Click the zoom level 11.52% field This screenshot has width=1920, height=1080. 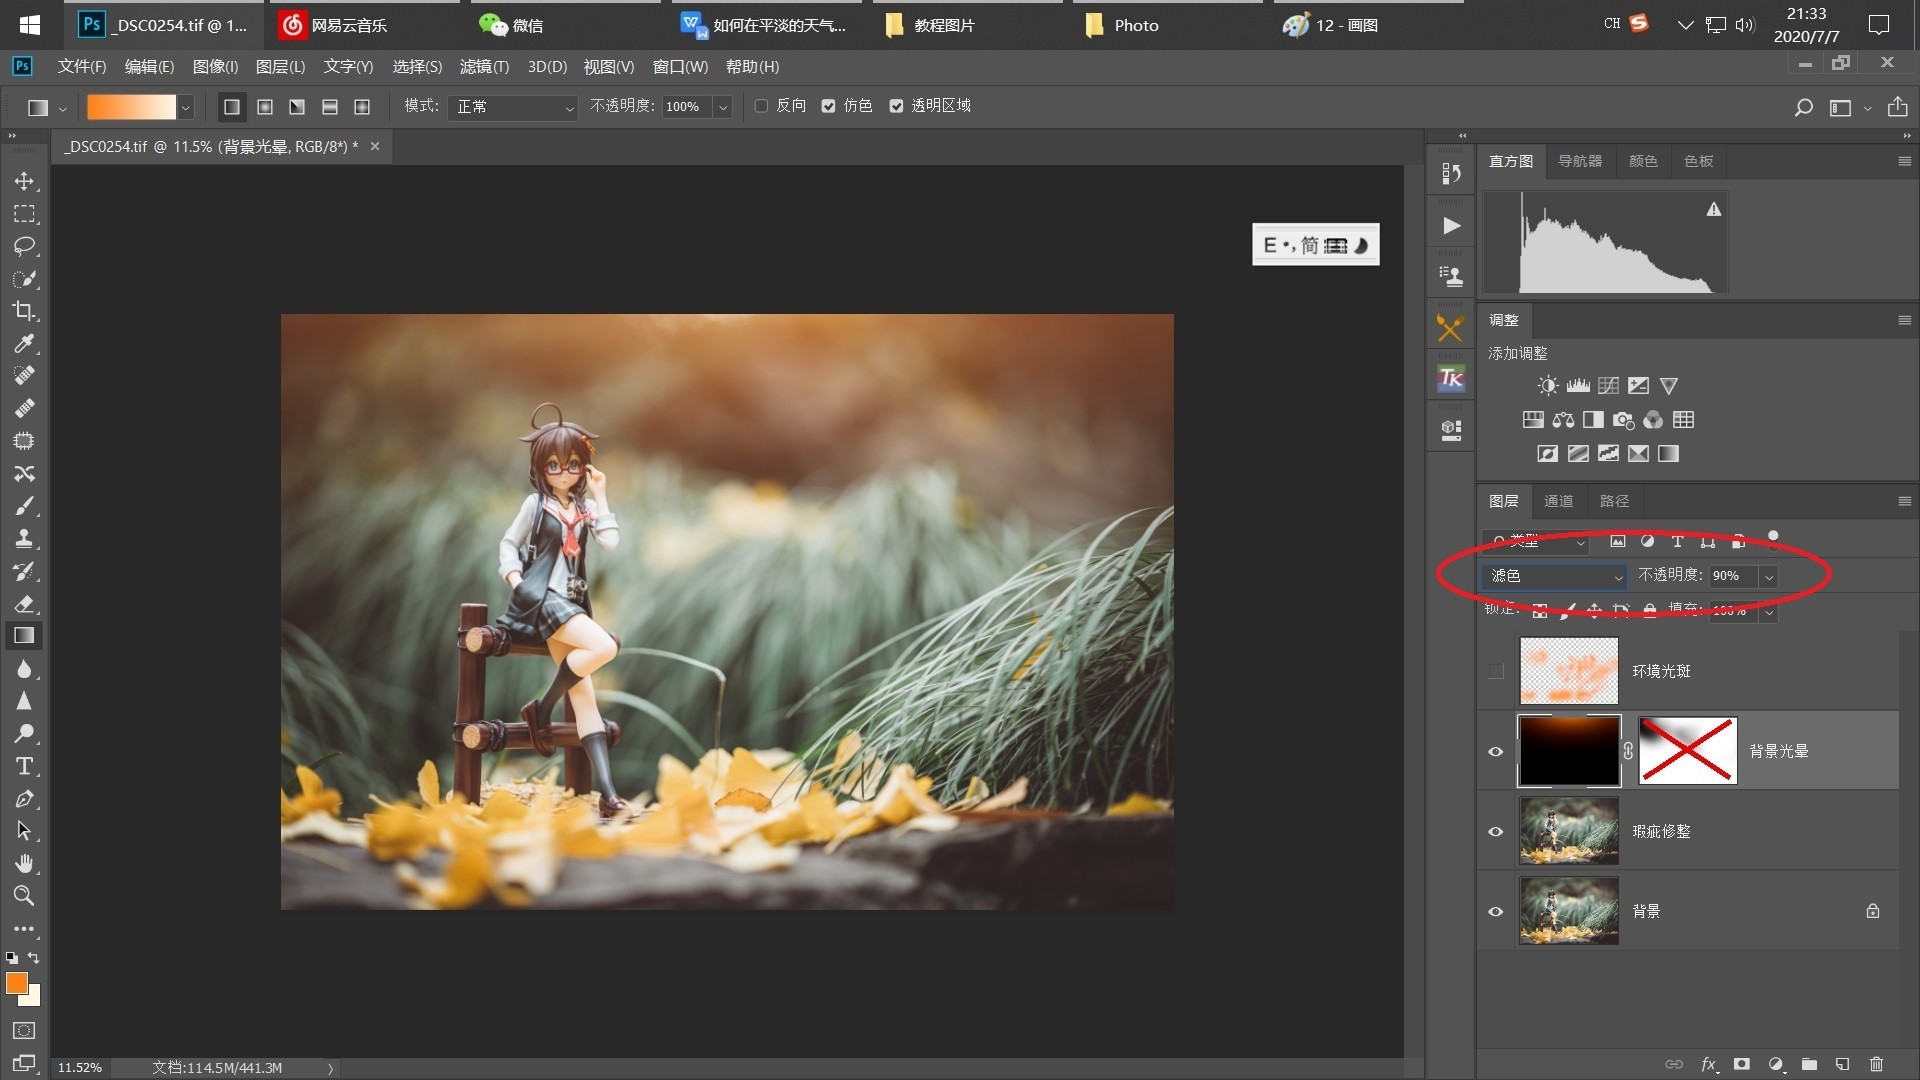tap(80, 1068)
